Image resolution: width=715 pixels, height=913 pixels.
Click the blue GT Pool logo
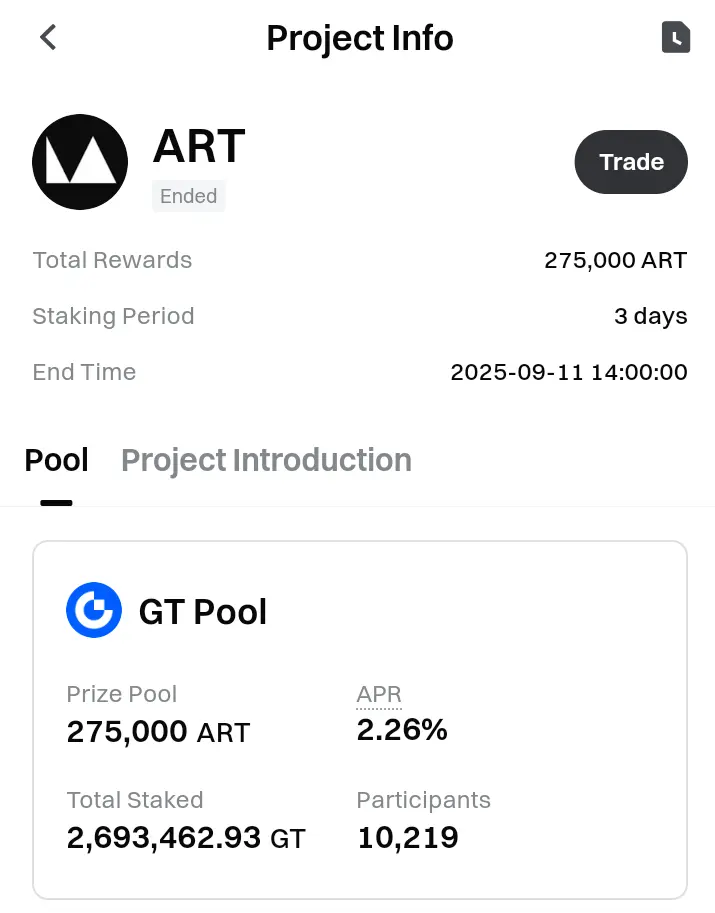pos(94,610)
